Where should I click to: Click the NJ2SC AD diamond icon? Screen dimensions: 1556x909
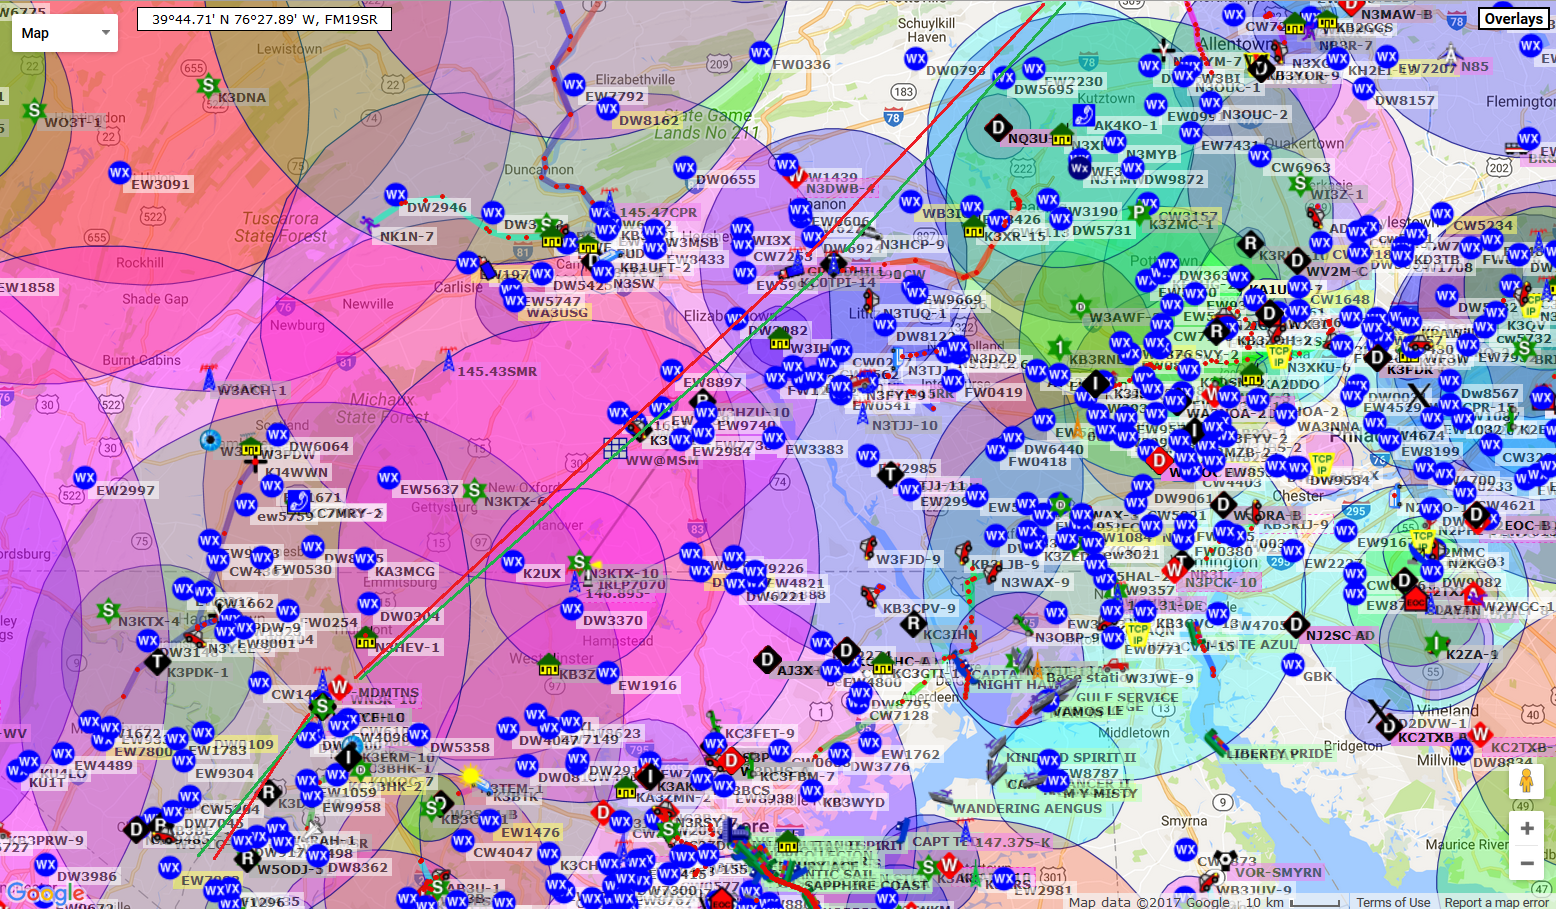1296,625
